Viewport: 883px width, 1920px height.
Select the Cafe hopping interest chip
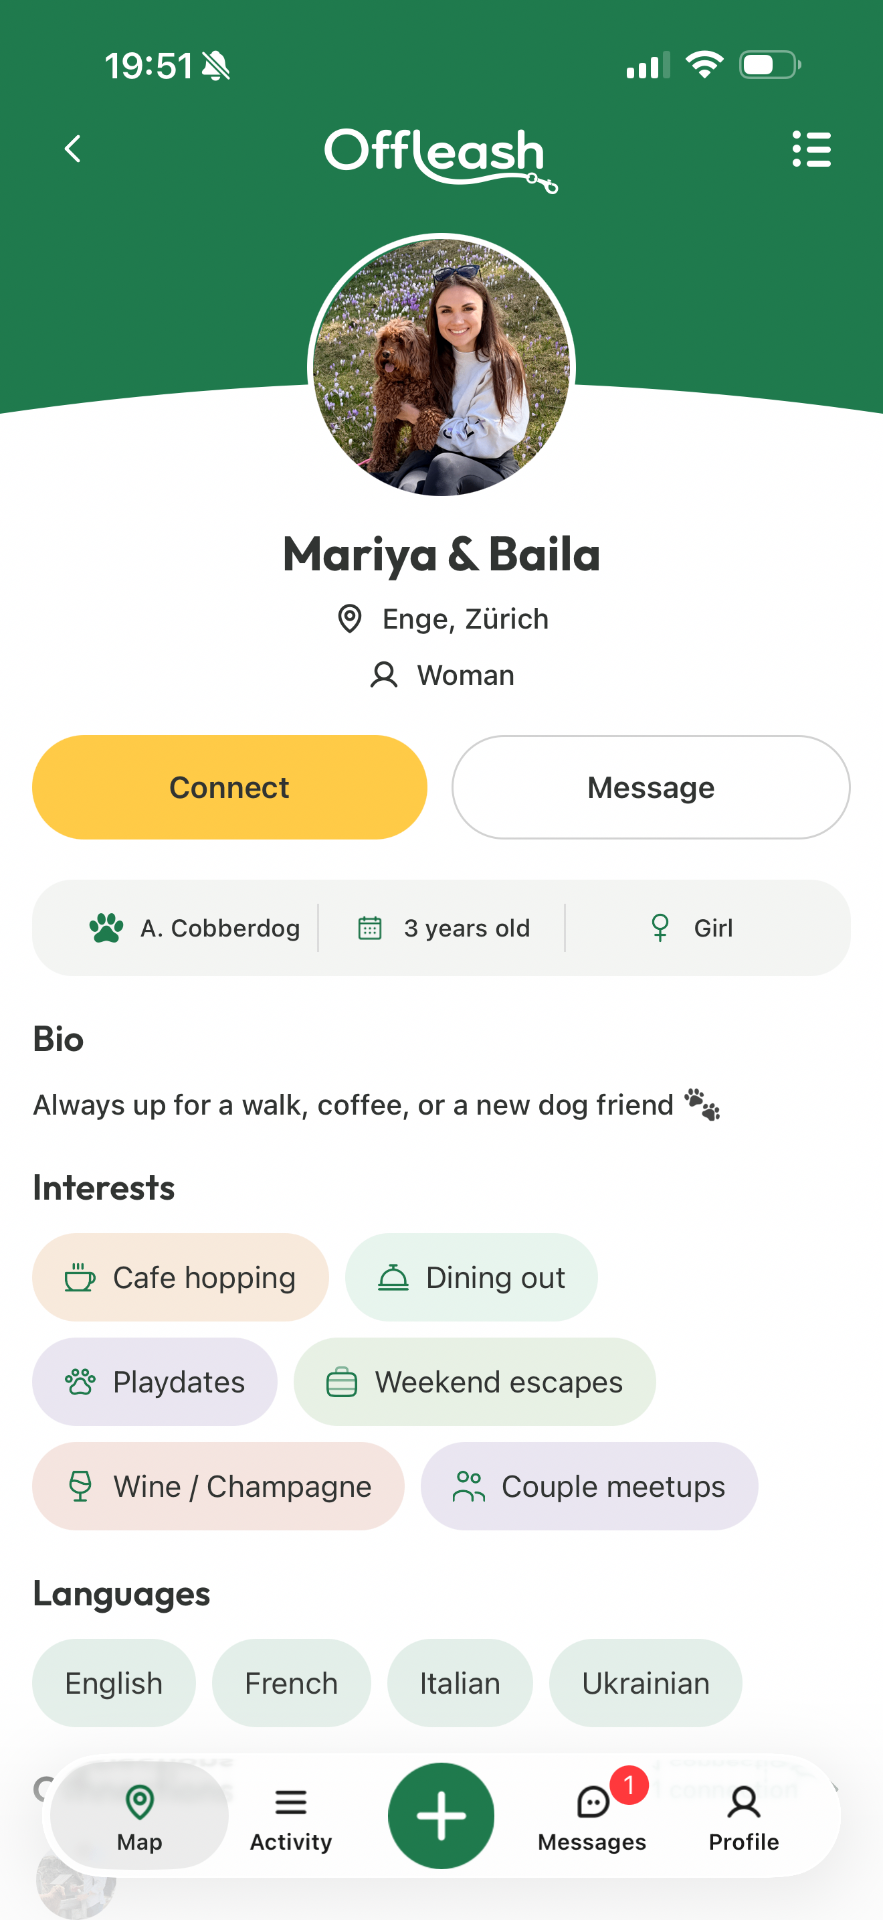tap(180, 1277)
